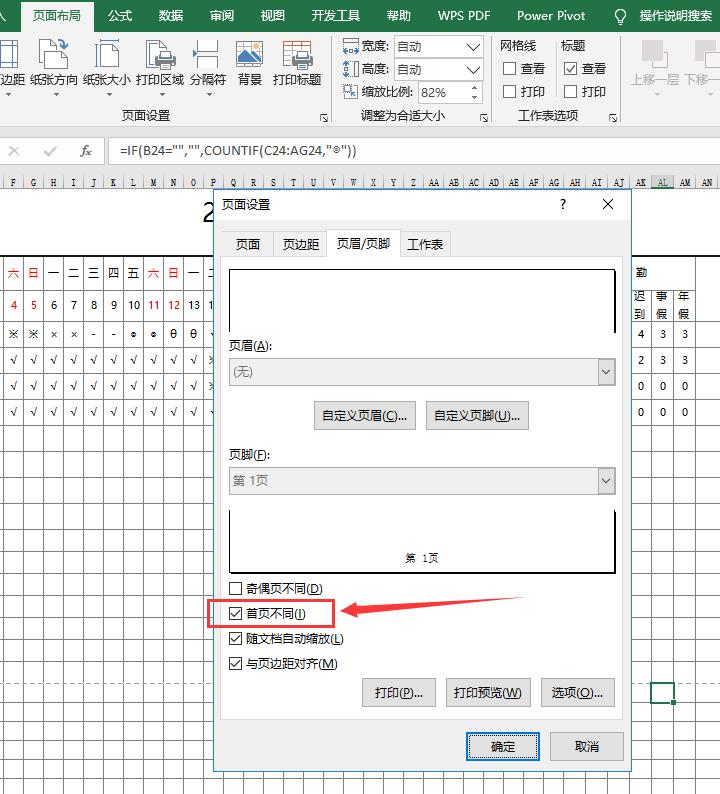Dismiss dialog with 取消 button

(586, 746)
